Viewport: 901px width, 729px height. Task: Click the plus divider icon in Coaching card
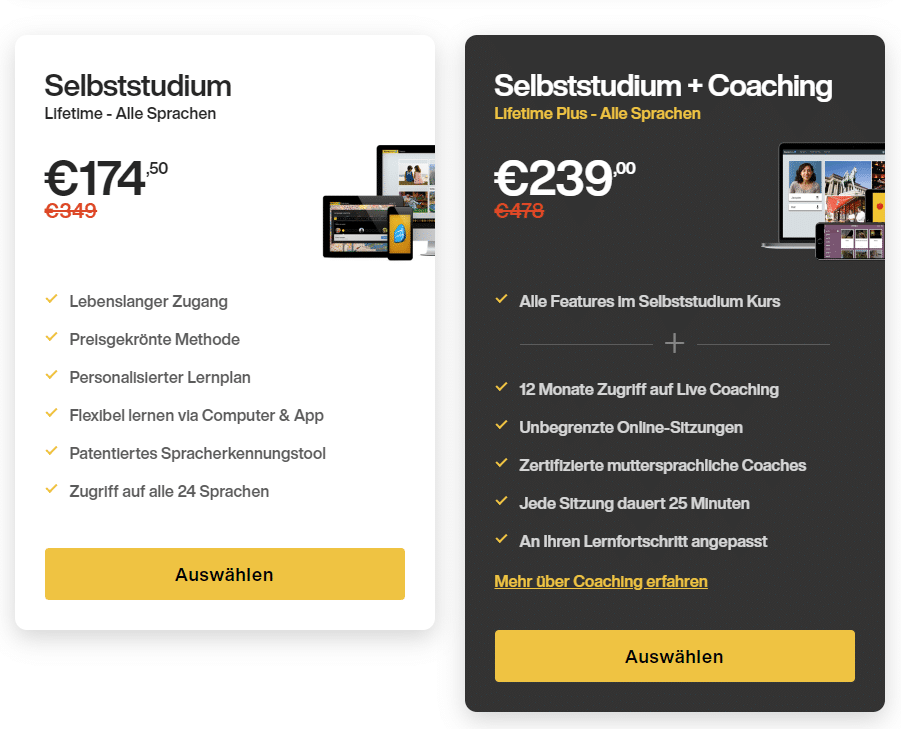point(674,344)
